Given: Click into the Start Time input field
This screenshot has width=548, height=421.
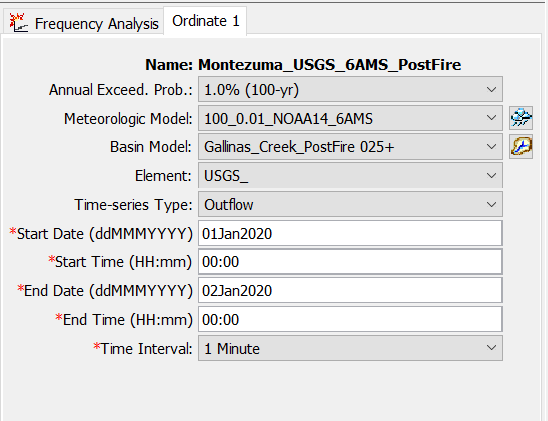Looking at the screenshot, I should tap(350, 262).
